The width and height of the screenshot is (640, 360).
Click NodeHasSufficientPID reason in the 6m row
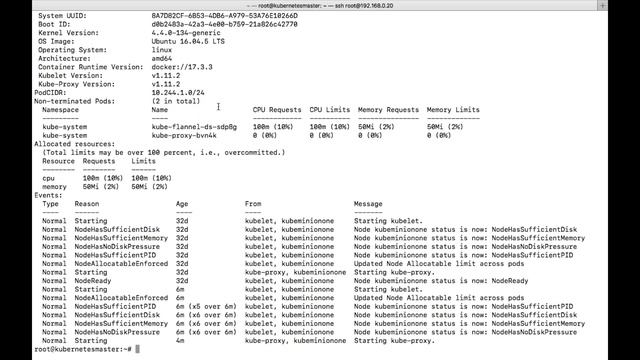click(x=115, y=307)
